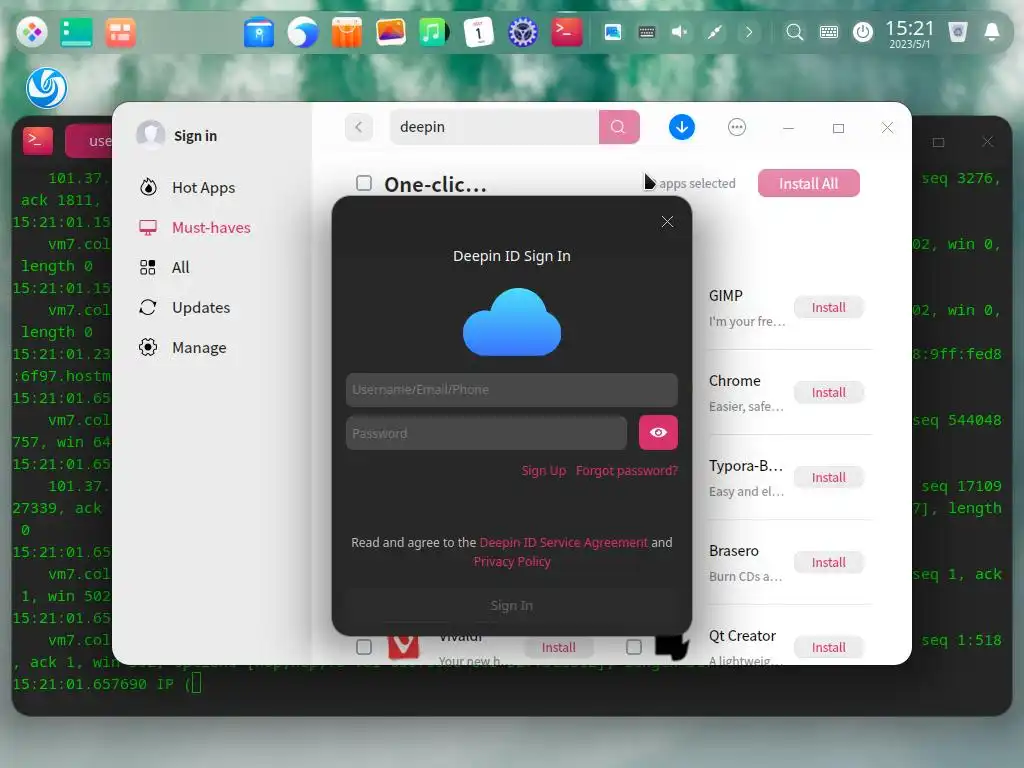This screenshot has width=1024, height=768.
Task: Maximize the terminal window
Action: (x=938, y=142)
